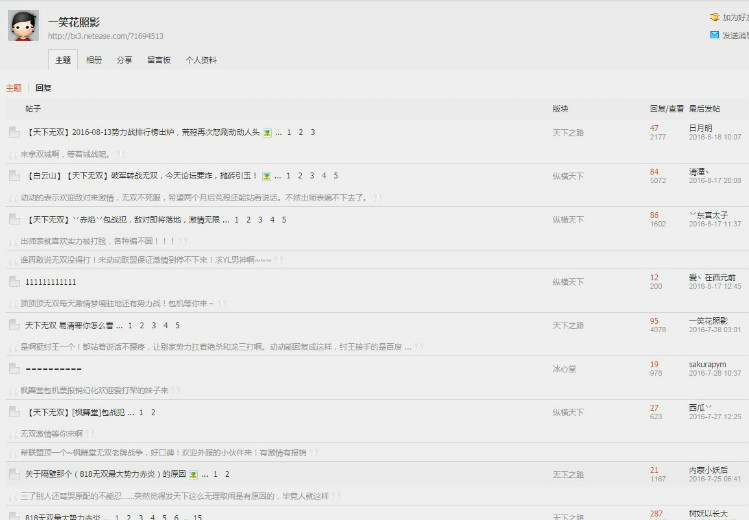This screenshot has height=520, width=749.
Task: Click the add friend icon
Action: 715,17
